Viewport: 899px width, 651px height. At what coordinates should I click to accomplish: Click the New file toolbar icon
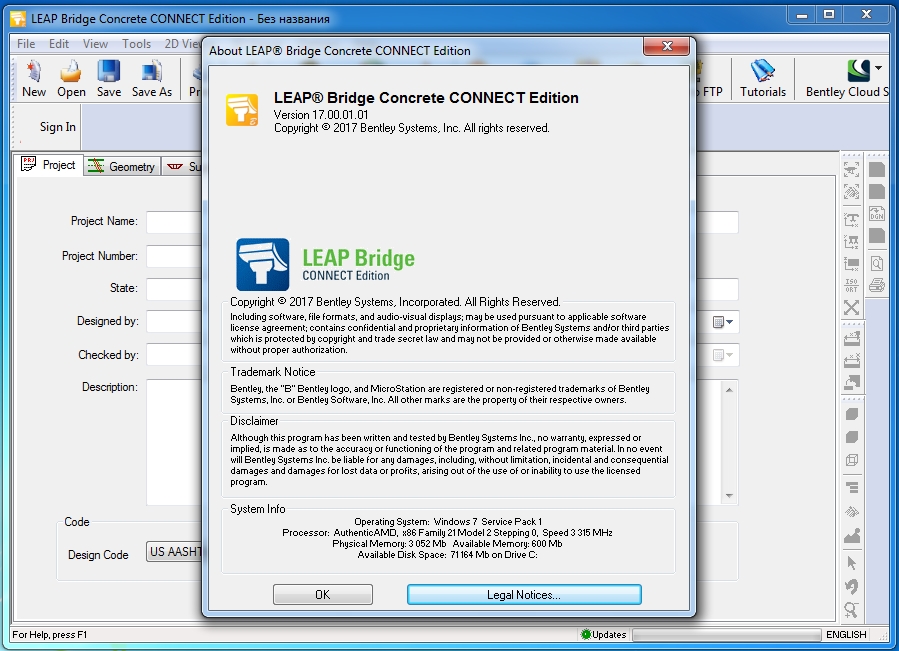[34, 71]
